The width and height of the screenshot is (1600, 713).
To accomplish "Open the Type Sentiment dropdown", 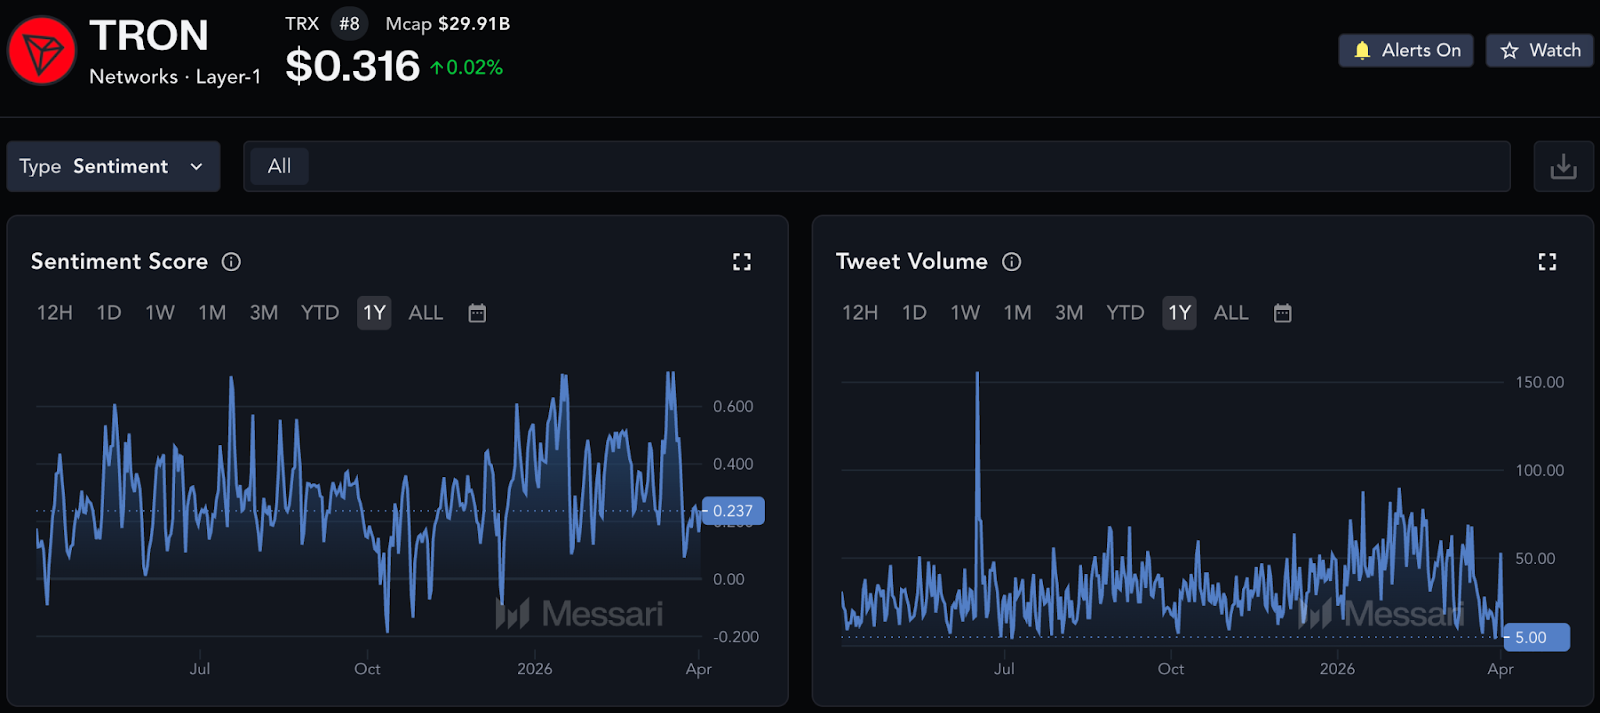I will (113, 166).
